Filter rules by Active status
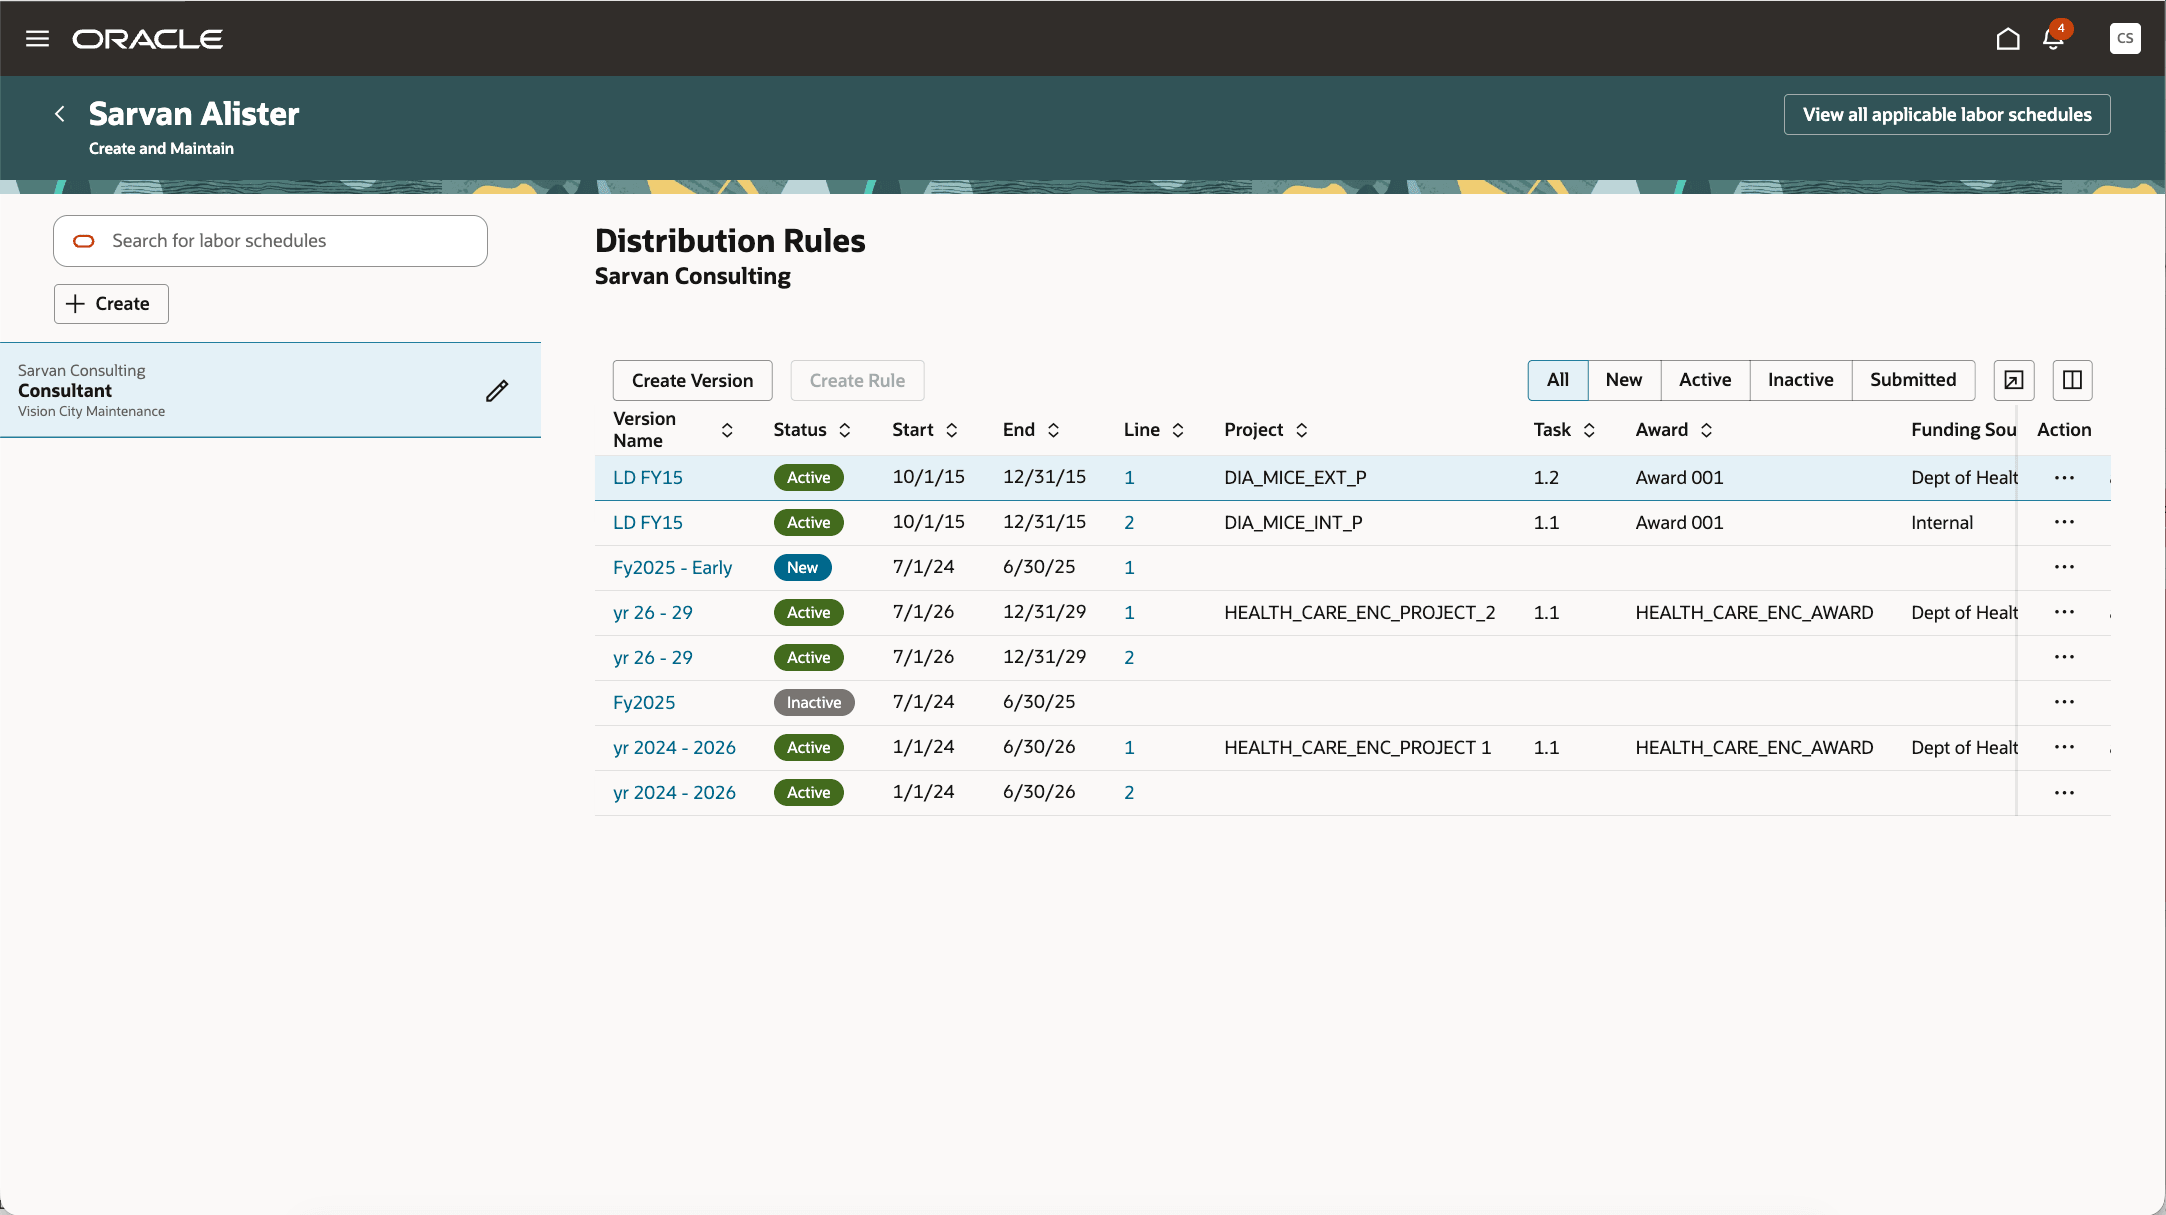The image size is (2166, 1215). pos(1705,380)
